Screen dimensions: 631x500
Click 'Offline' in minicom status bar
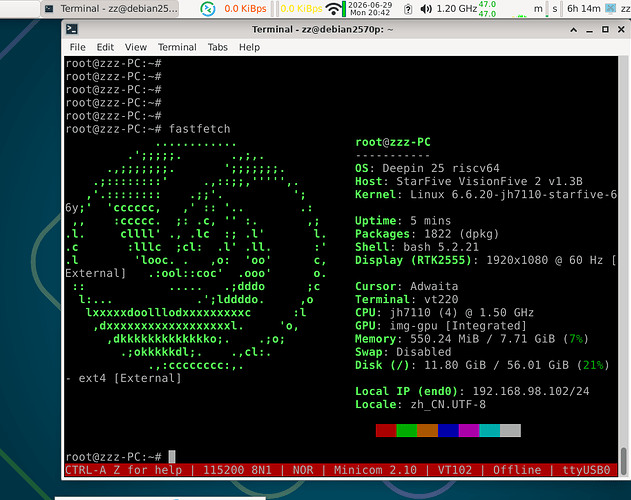[517, 470]
